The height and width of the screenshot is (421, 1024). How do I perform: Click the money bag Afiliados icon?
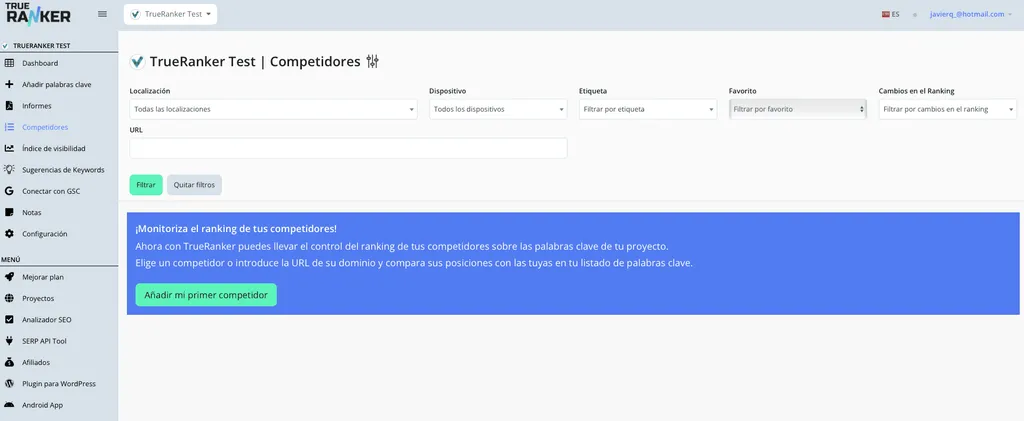9,362
